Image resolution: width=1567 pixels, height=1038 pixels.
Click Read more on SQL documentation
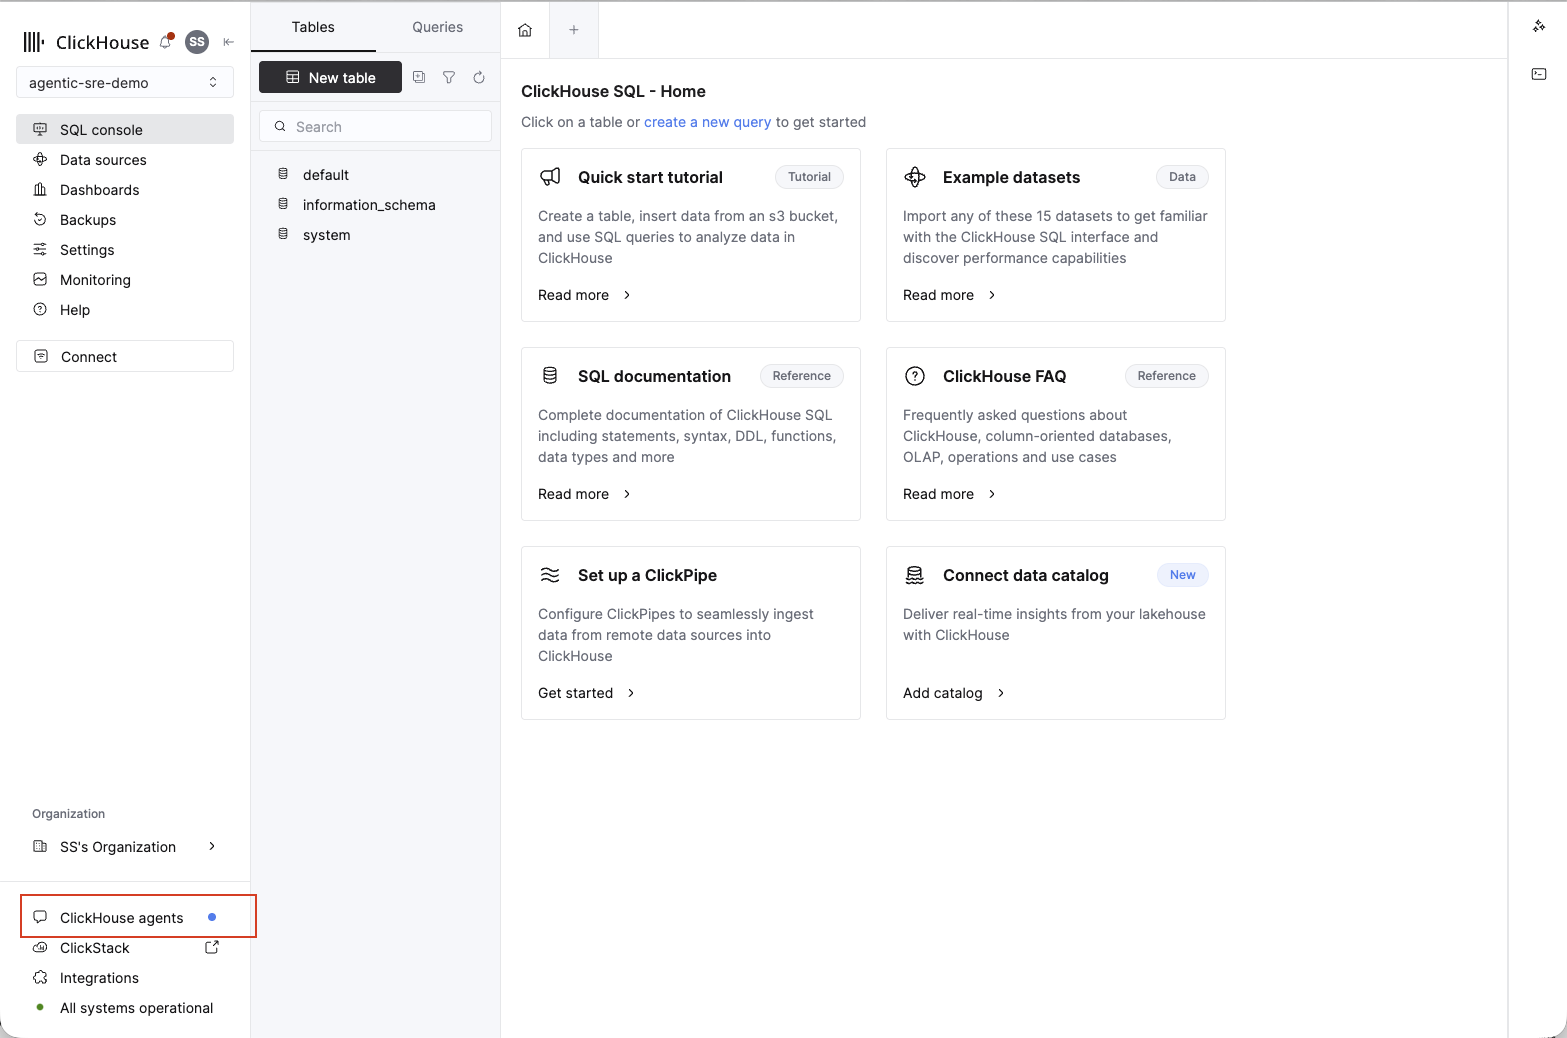pyautogui.click(x=584, y=494)
